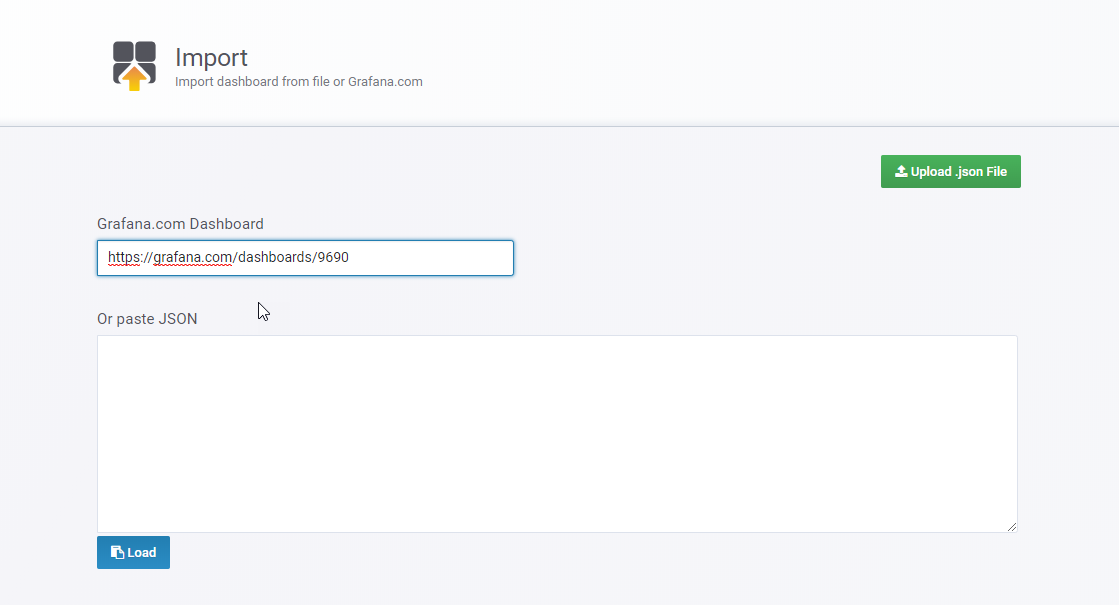Image resolution: width=1119 pixels, height=605 pixels.
Task: Click the JSON textarea resize handle corner
Action: [x=1012, y=527]
